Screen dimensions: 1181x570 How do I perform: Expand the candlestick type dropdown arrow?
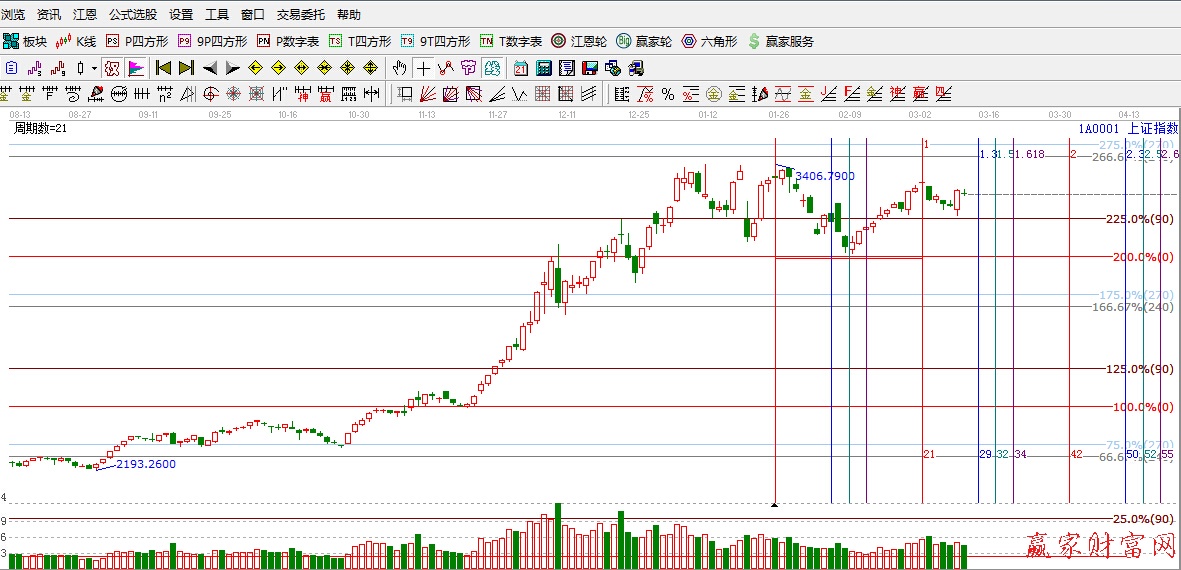pos(94,68)
